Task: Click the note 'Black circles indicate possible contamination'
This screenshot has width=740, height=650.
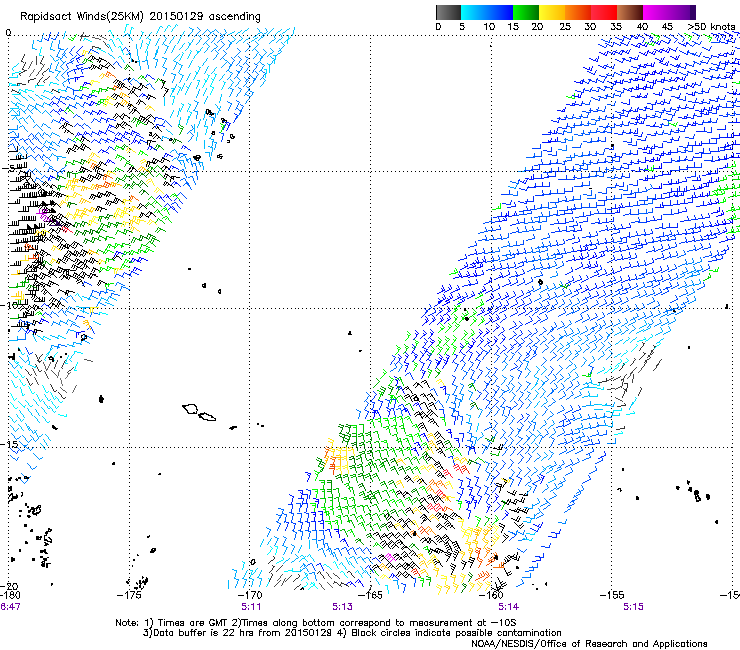Action: (456, 633)
